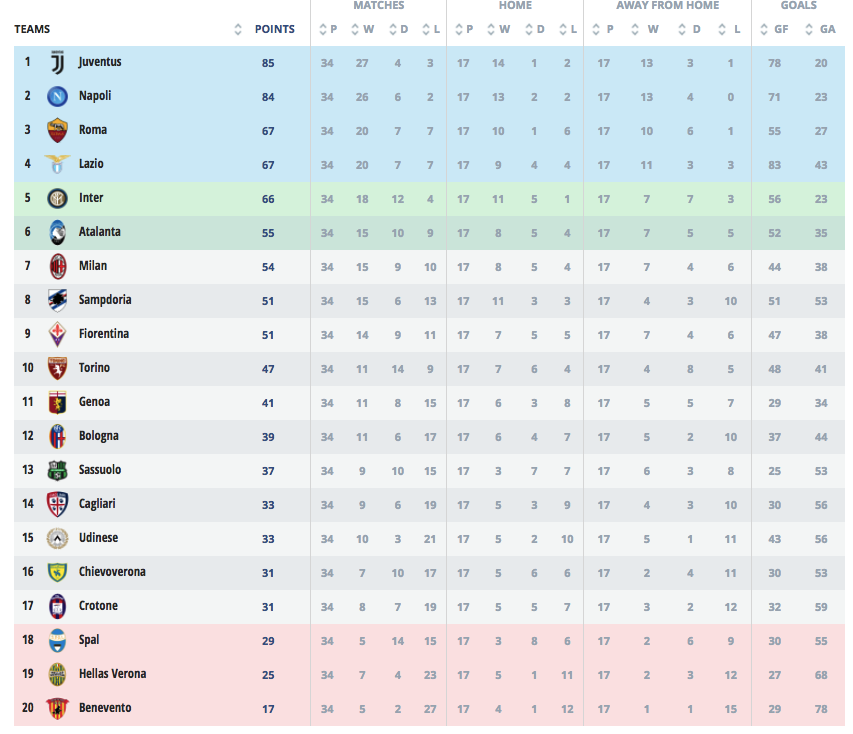
Task: Click the Juventus club crest
Action: pyautogui.click(x=57, y=62)
